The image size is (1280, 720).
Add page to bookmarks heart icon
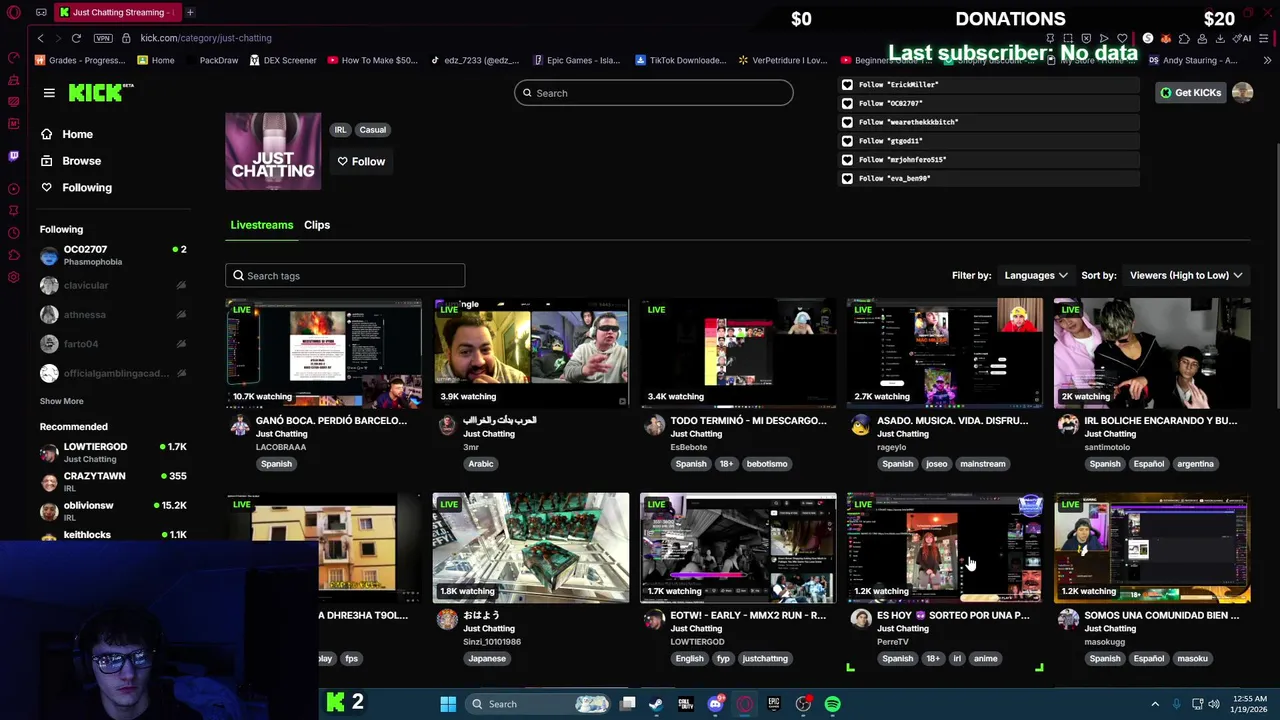[x=1122, y=38]
